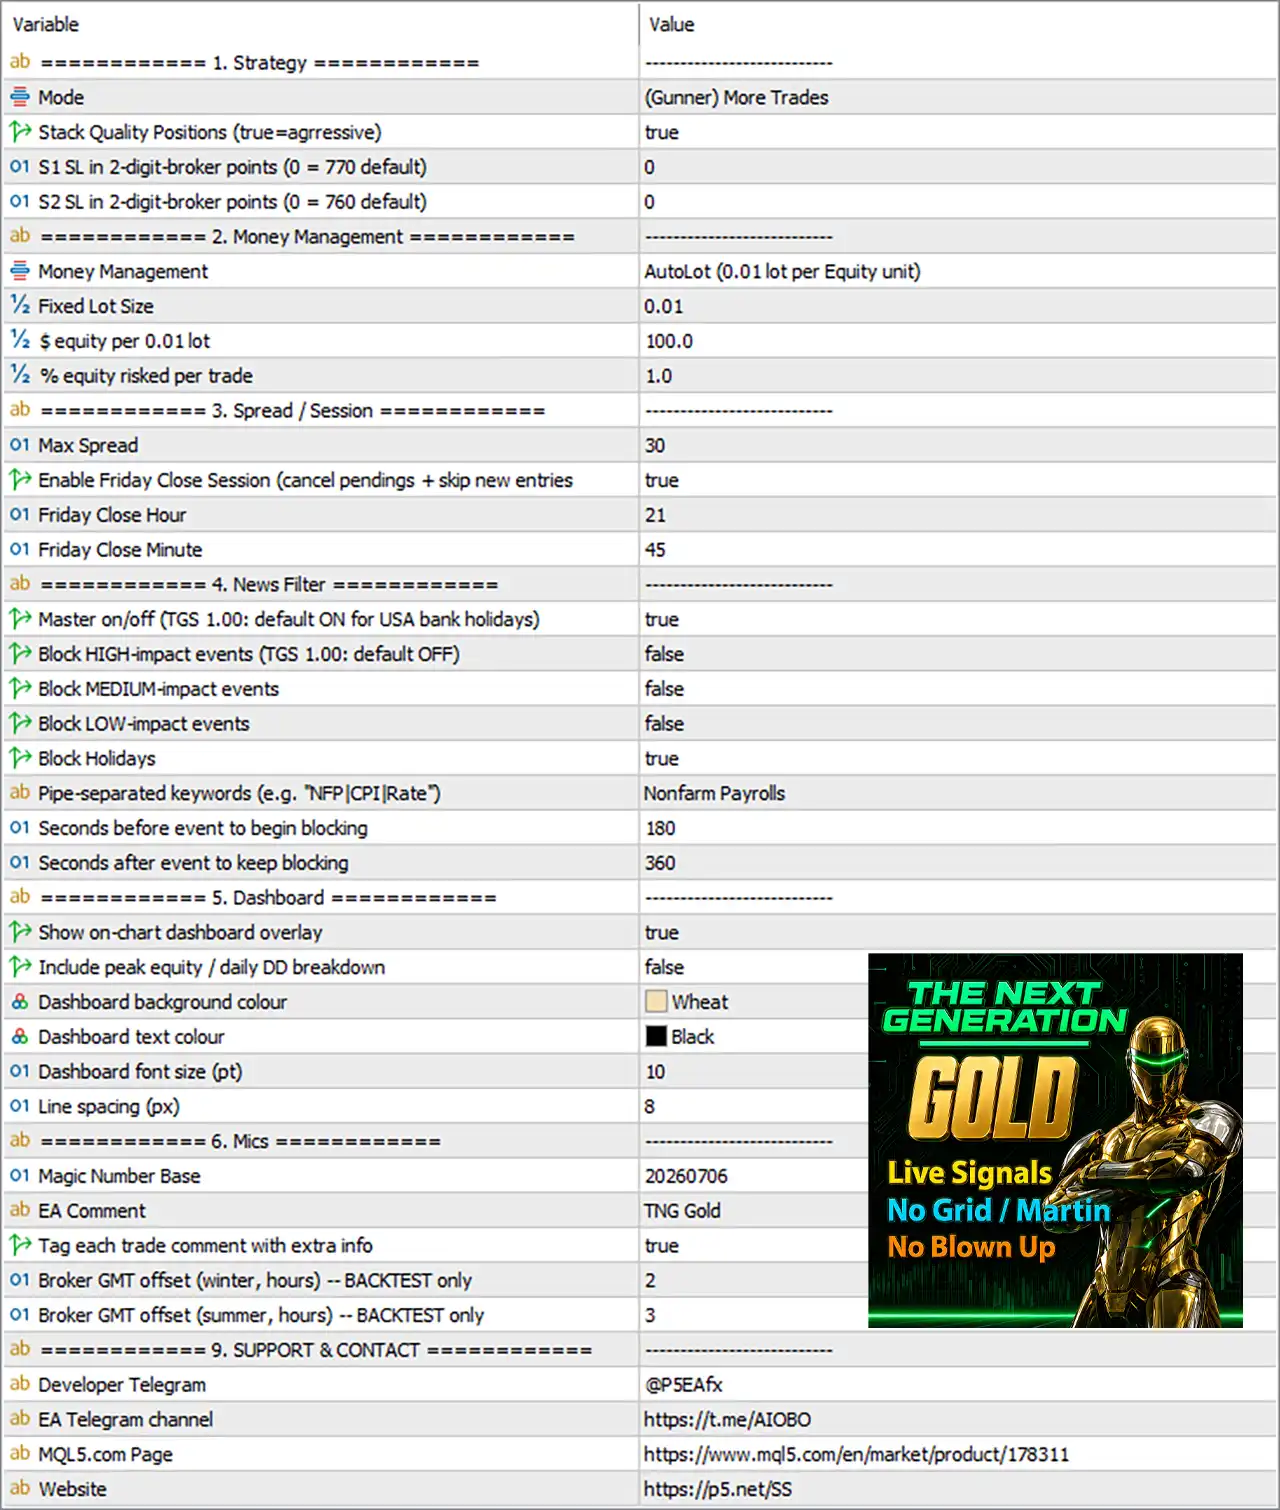Open the Website URL https://p5.net/SS
Image resolution: width=1280 pixels, height=1510 pixels.
coord(718,1489)
